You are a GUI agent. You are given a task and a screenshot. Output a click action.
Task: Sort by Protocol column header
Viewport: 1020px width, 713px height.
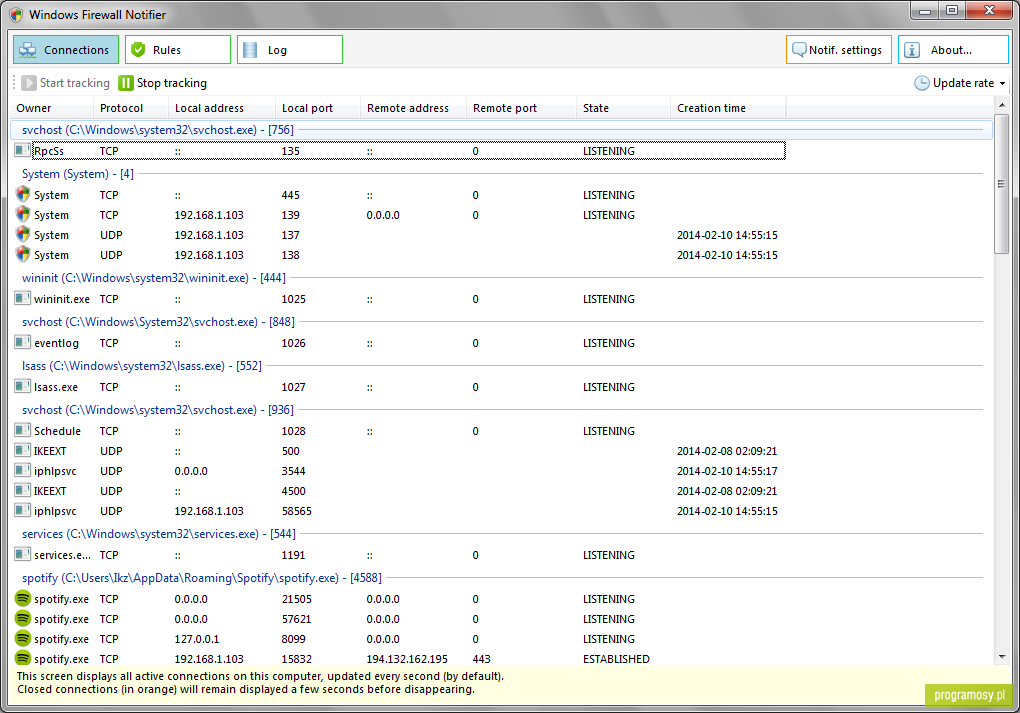click(131, 108)
